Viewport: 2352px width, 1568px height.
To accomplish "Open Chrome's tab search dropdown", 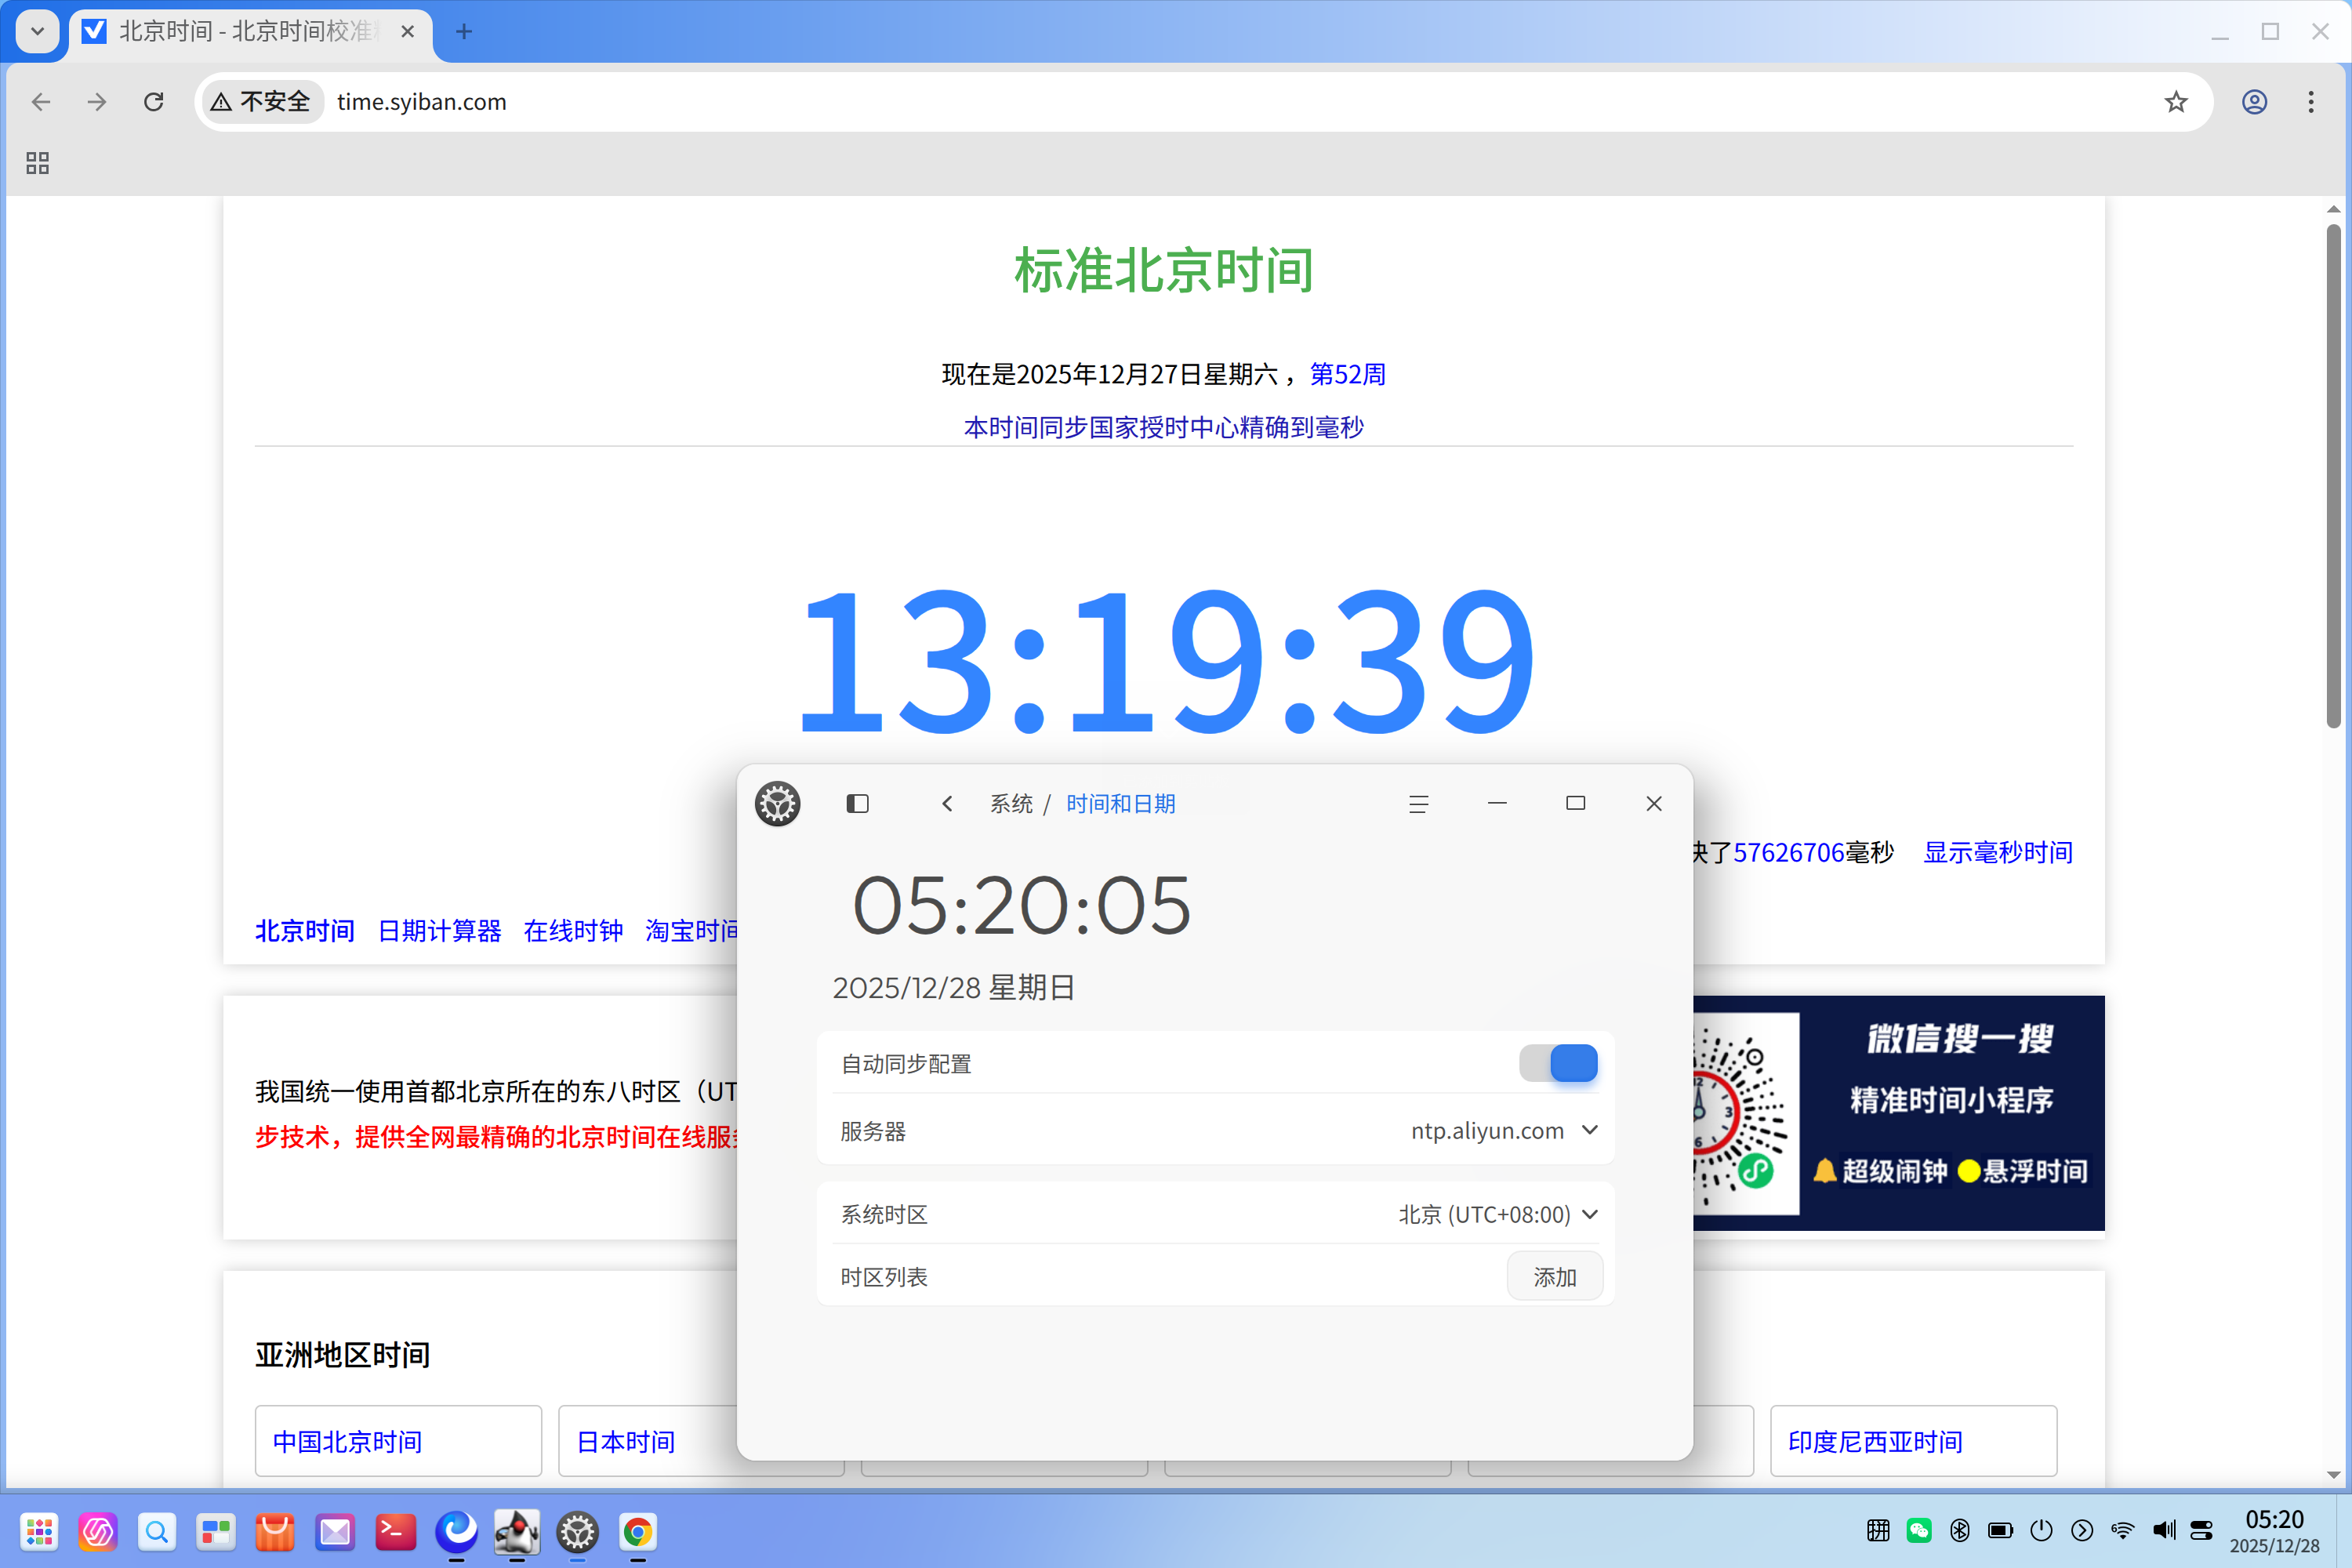I will tap(37, 31).
